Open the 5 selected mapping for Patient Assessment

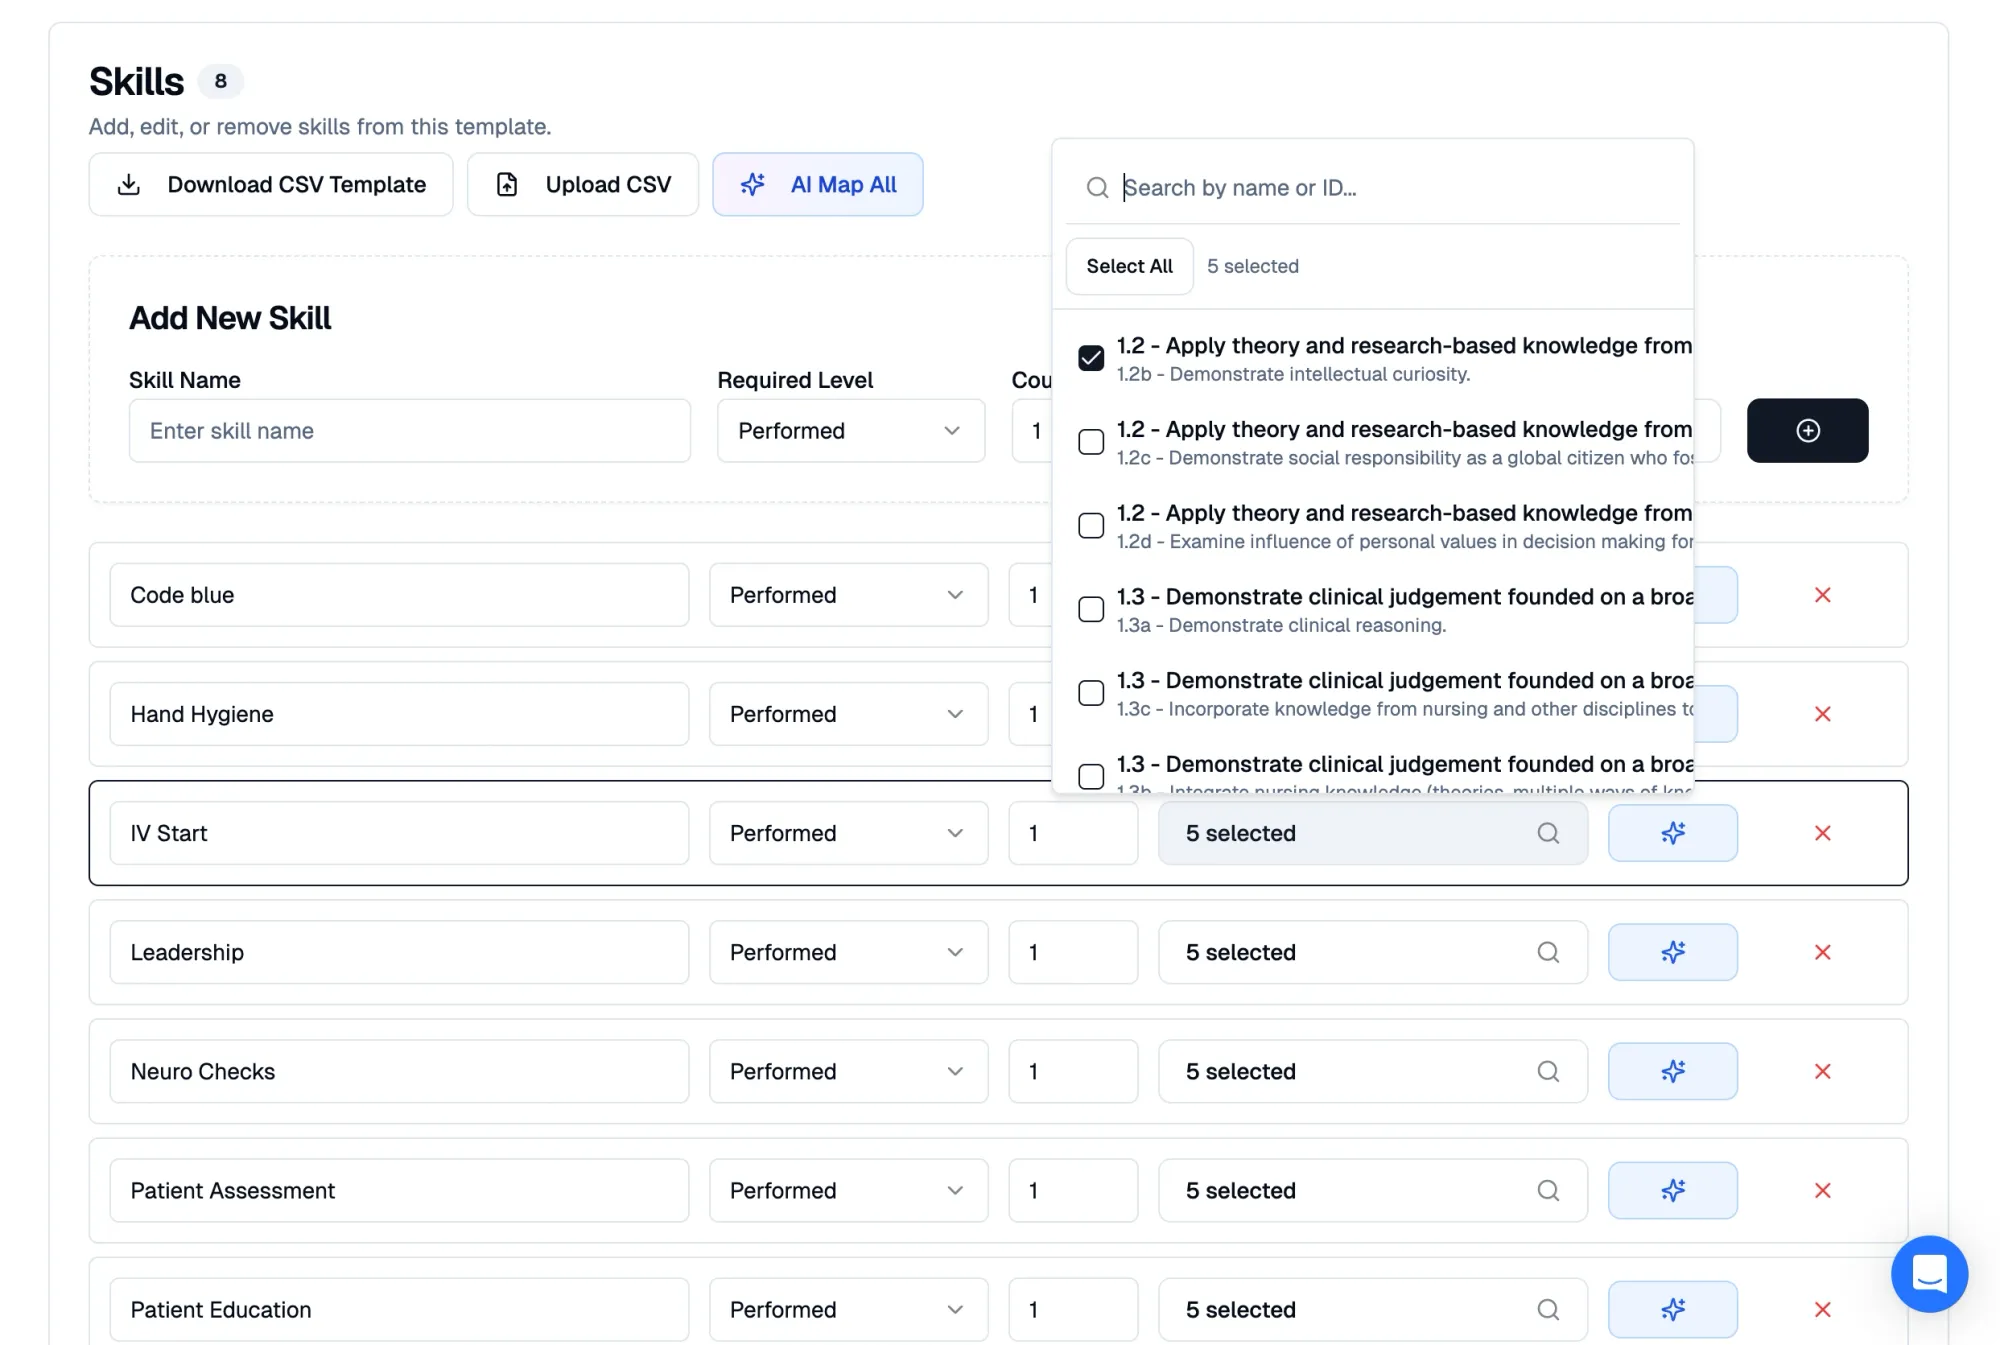click(1372, 1190)
